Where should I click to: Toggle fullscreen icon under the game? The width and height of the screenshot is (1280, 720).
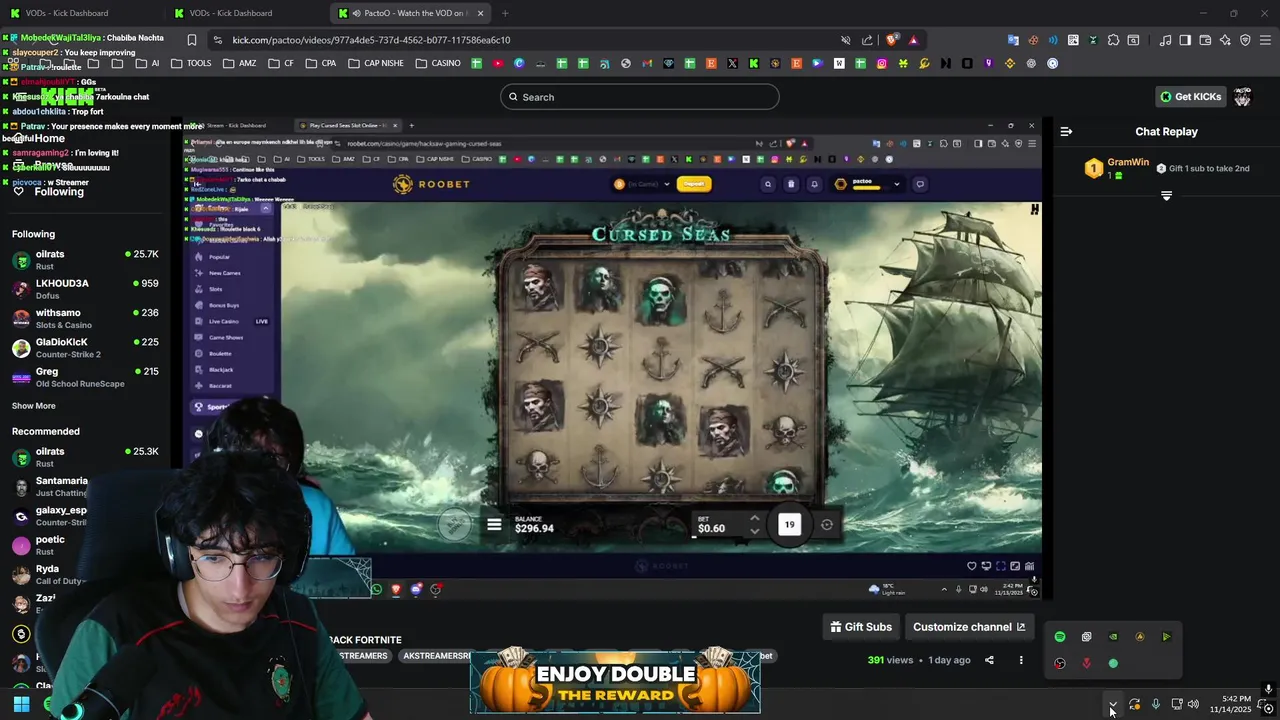(x=1001, y=566)
